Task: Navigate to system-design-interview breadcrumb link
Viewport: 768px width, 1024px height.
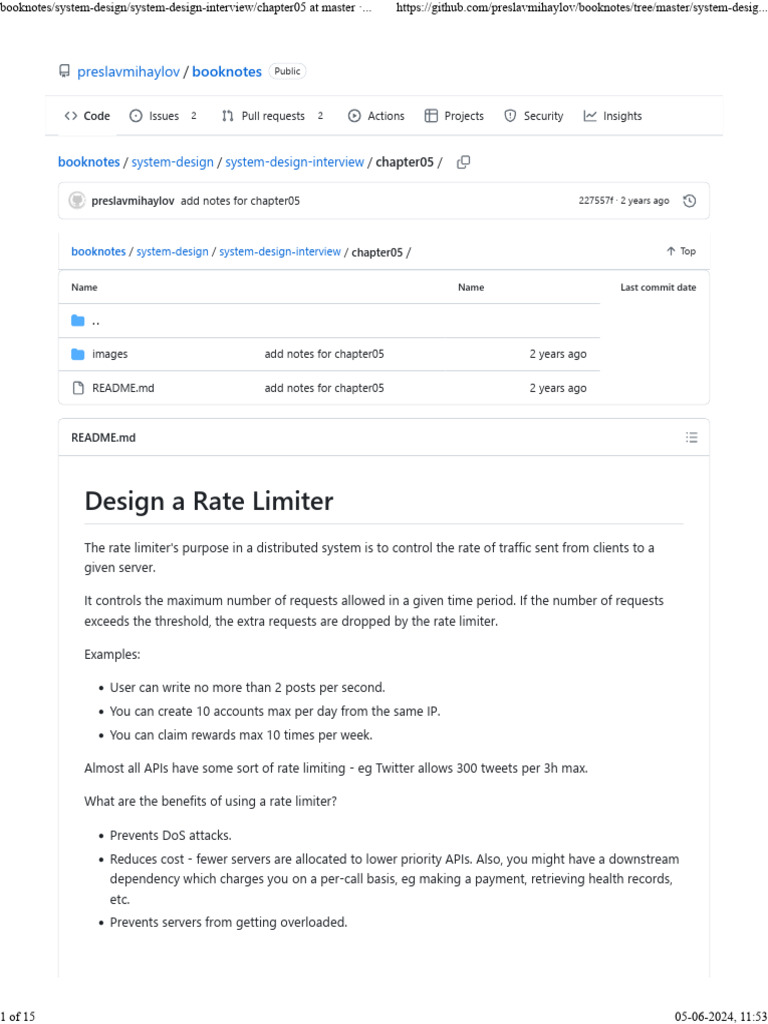Action: 295,162
